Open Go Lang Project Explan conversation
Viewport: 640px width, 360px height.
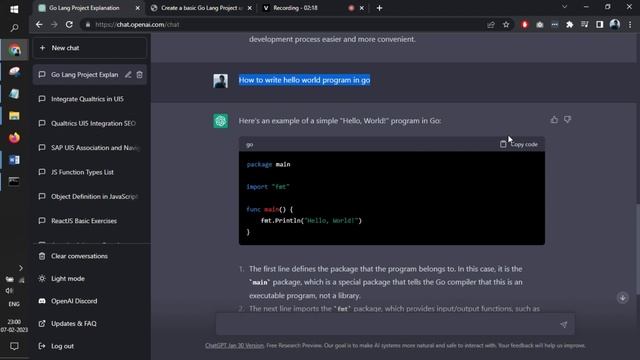pyautogui.click(x=84, y=75)
